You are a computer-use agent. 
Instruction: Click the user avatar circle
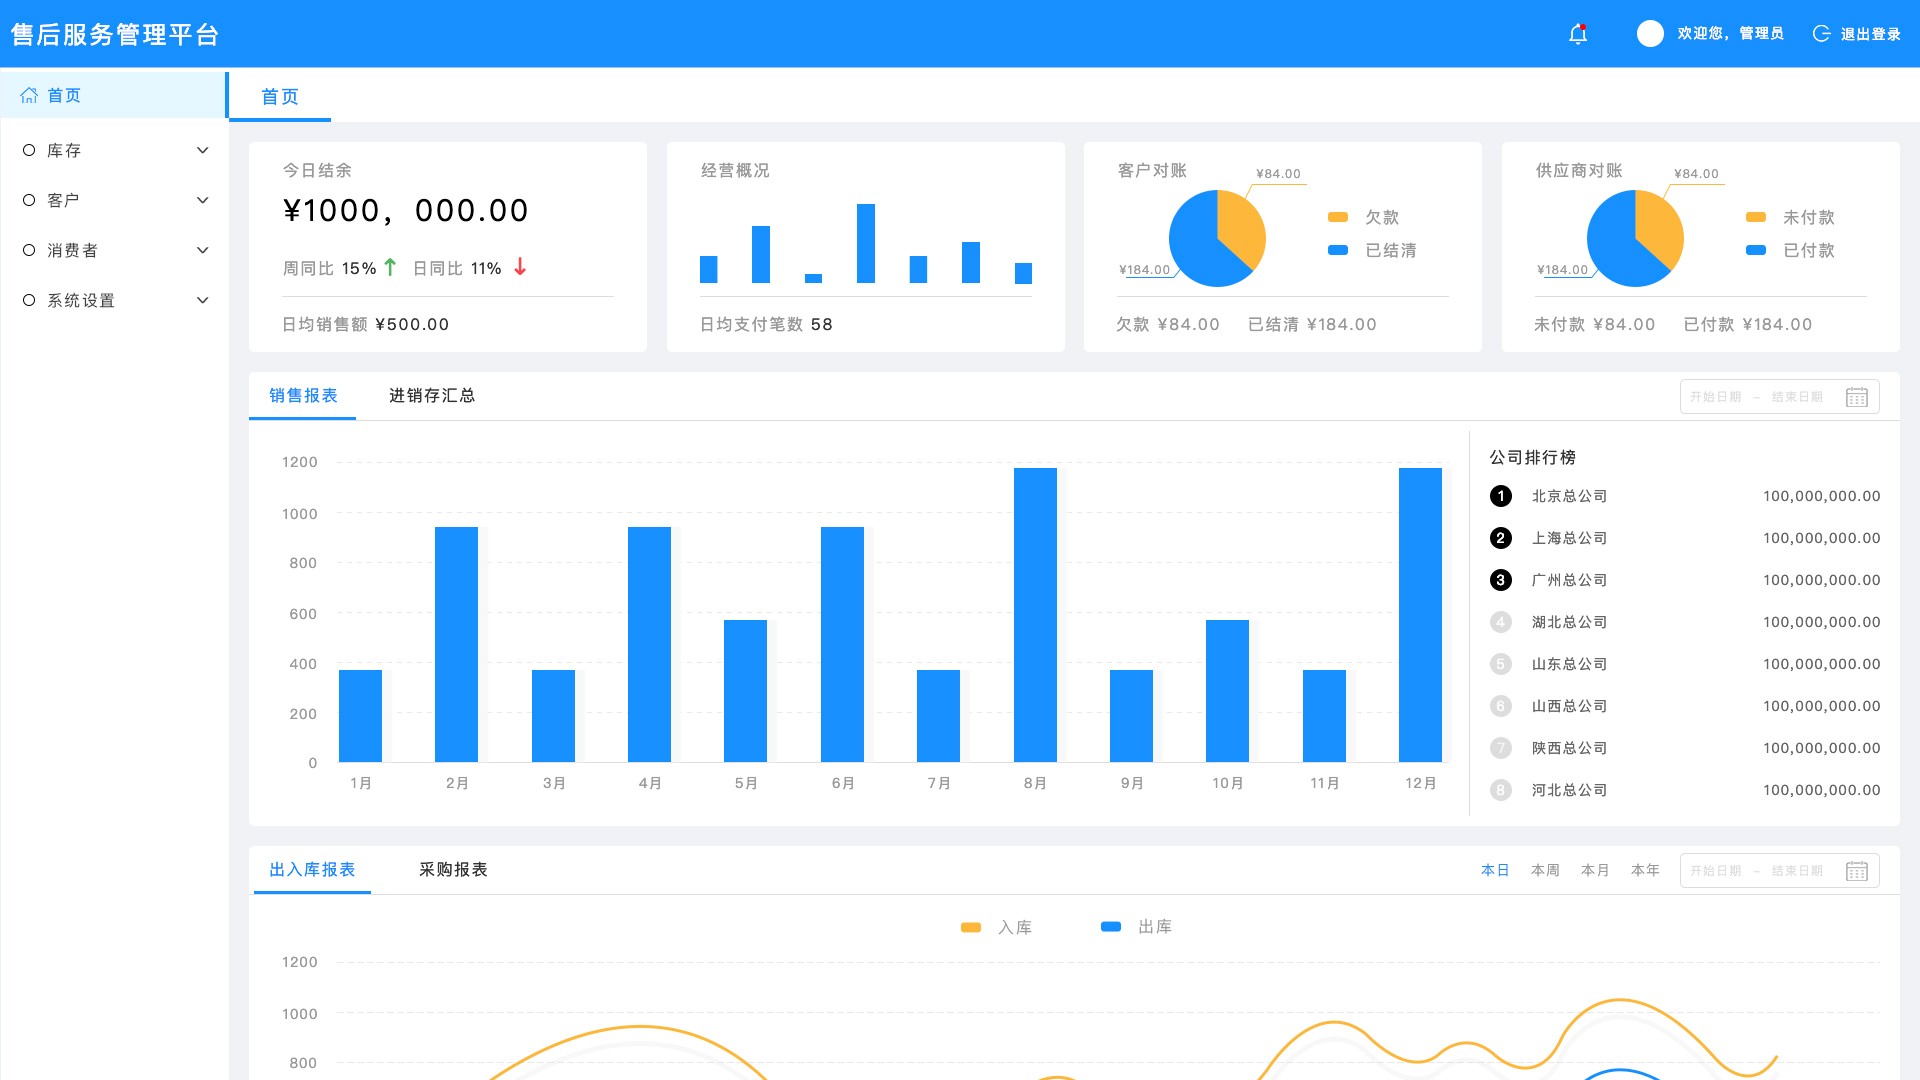pyautogui.click(x=1650, y=34)
